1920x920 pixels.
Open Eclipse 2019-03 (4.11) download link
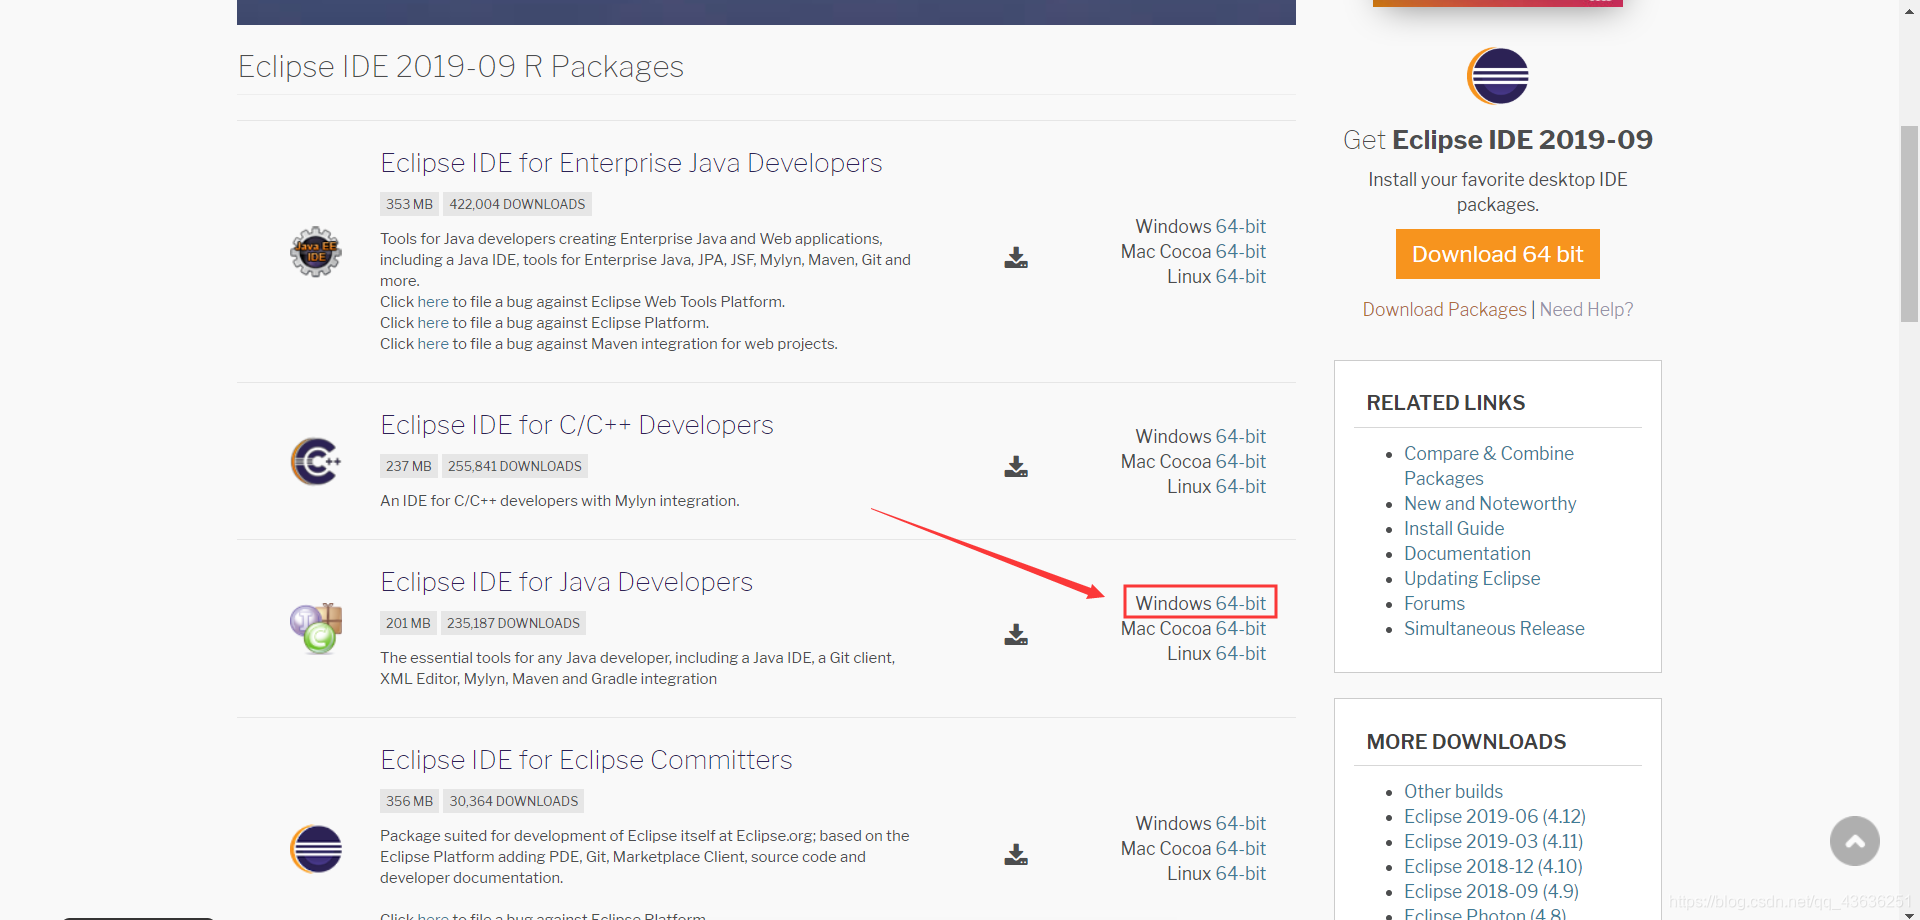click(x=1493, y=842)
